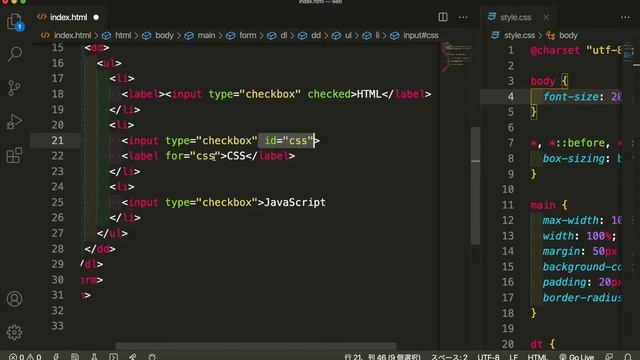Open the Search view in activity bar
The height and width of the screenshot is (360, 640).
click(15, 54)
